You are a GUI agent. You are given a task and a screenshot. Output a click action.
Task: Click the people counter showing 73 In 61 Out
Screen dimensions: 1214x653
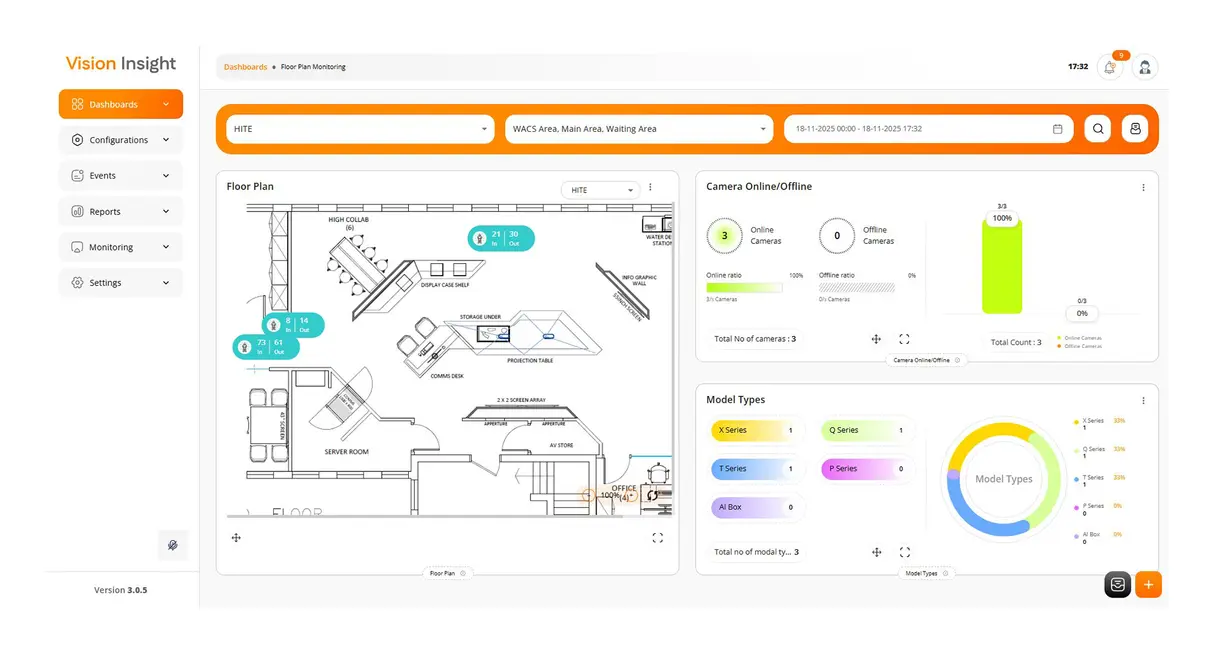click(265, 347)
